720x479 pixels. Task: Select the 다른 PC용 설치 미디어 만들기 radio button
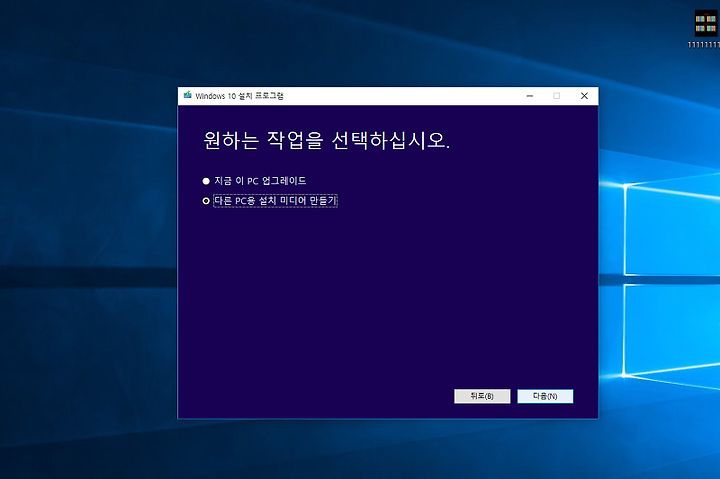[x=206, y=201]
